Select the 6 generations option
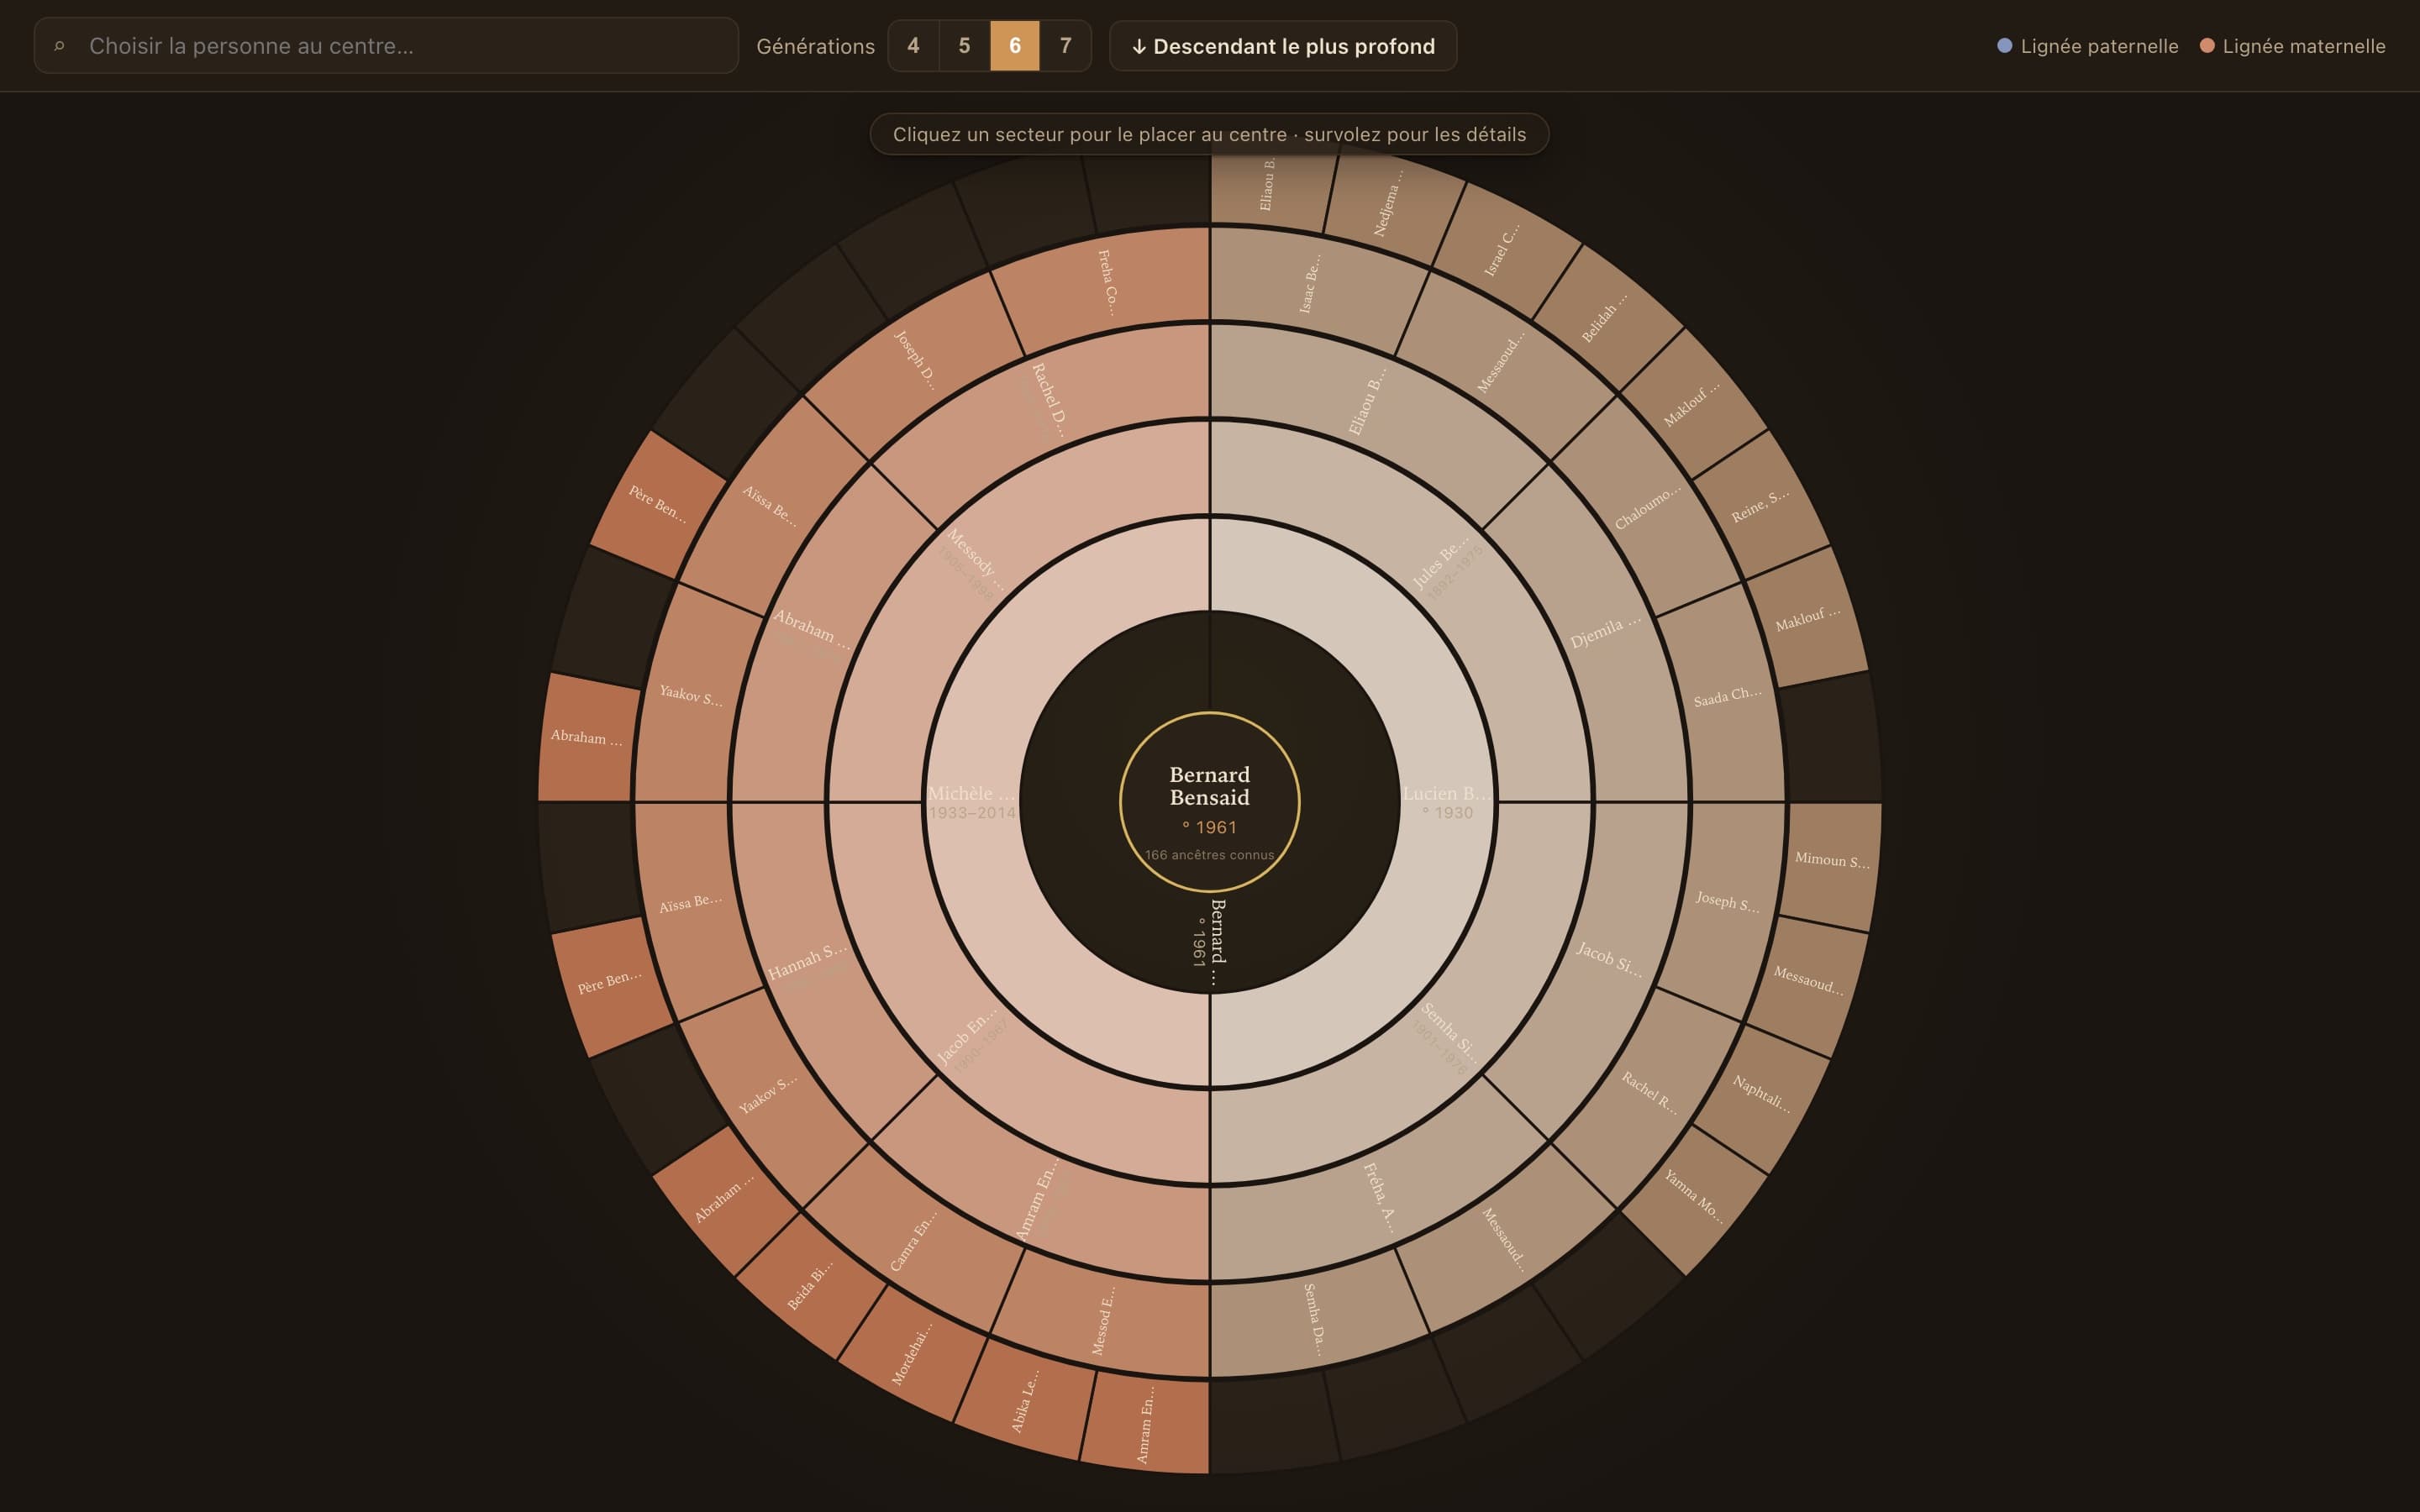2420x1512 pixels. (1015, 46)
